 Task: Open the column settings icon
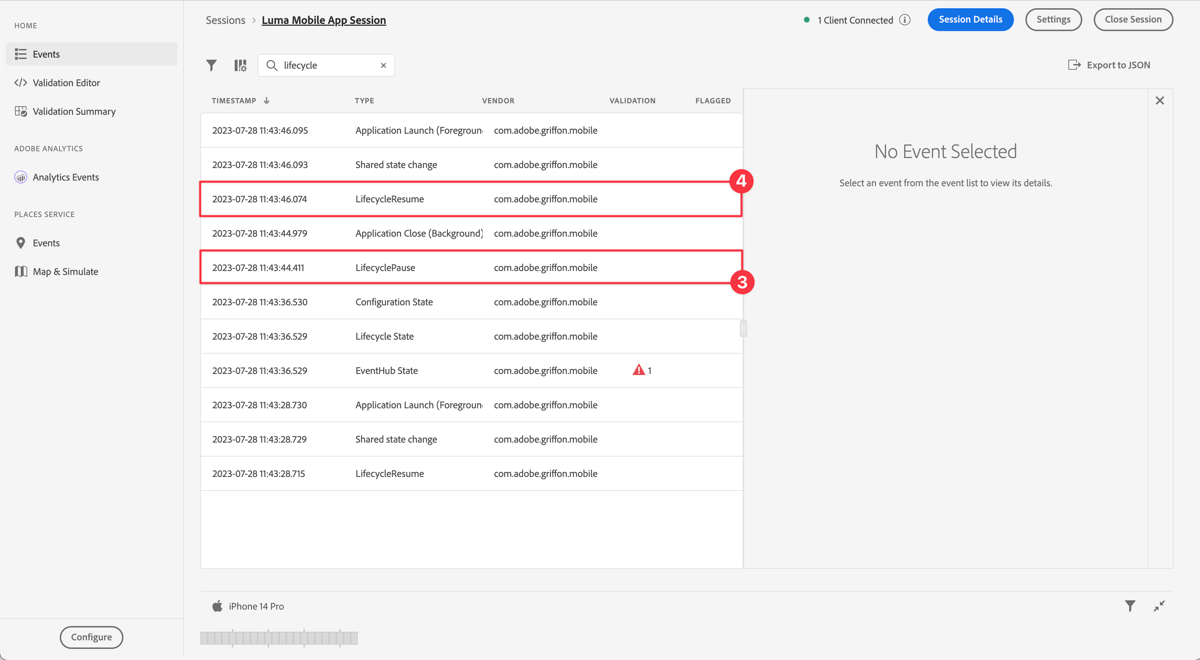click(240, 65)
